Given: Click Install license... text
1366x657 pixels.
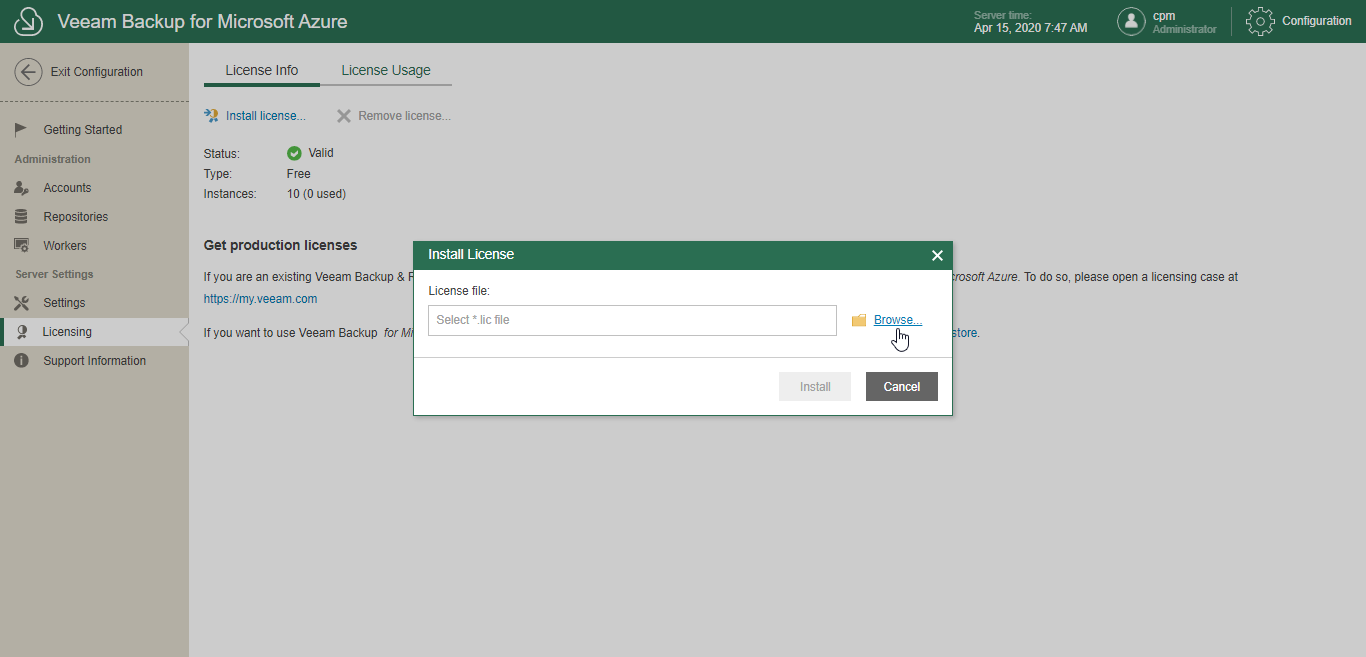Looking at the screenshot, I should click(x=266, y=116).
